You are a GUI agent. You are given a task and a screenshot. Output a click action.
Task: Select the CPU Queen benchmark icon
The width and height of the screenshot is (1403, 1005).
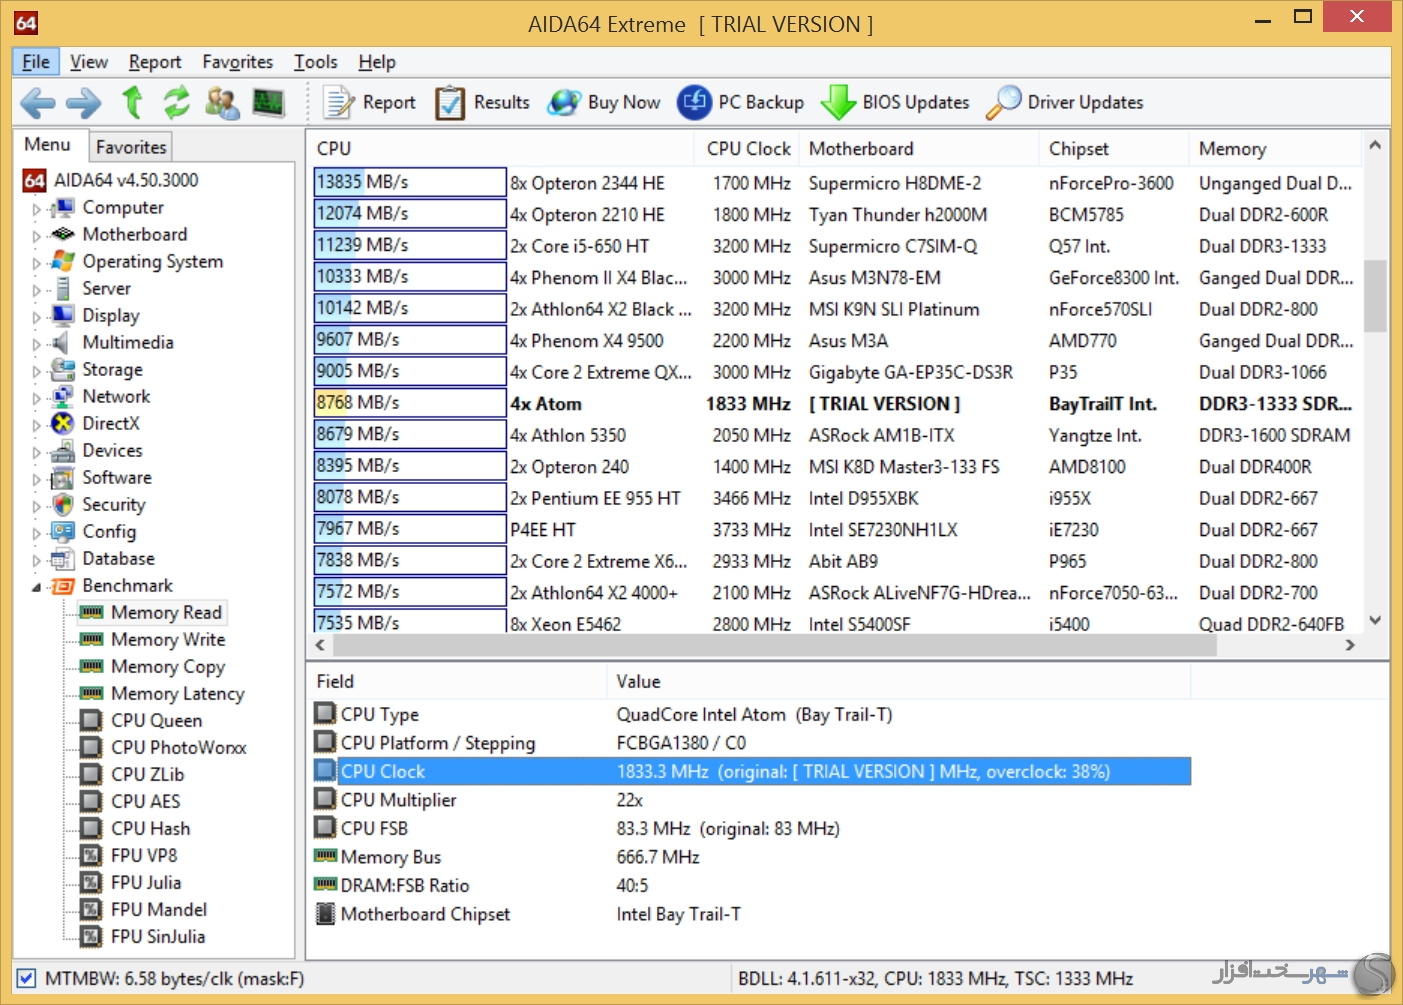pos(92,720)
